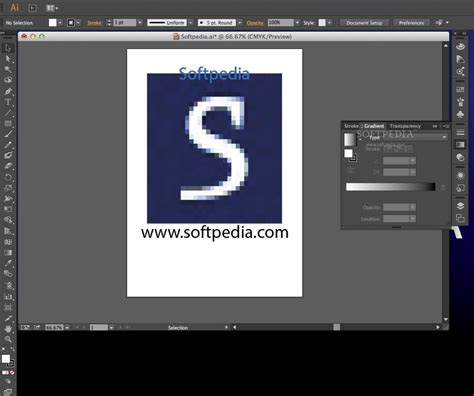The width and height of the screenshot is (474, 396).
Task: Open Location dropdown in Gradient panel
Action: 413,219
